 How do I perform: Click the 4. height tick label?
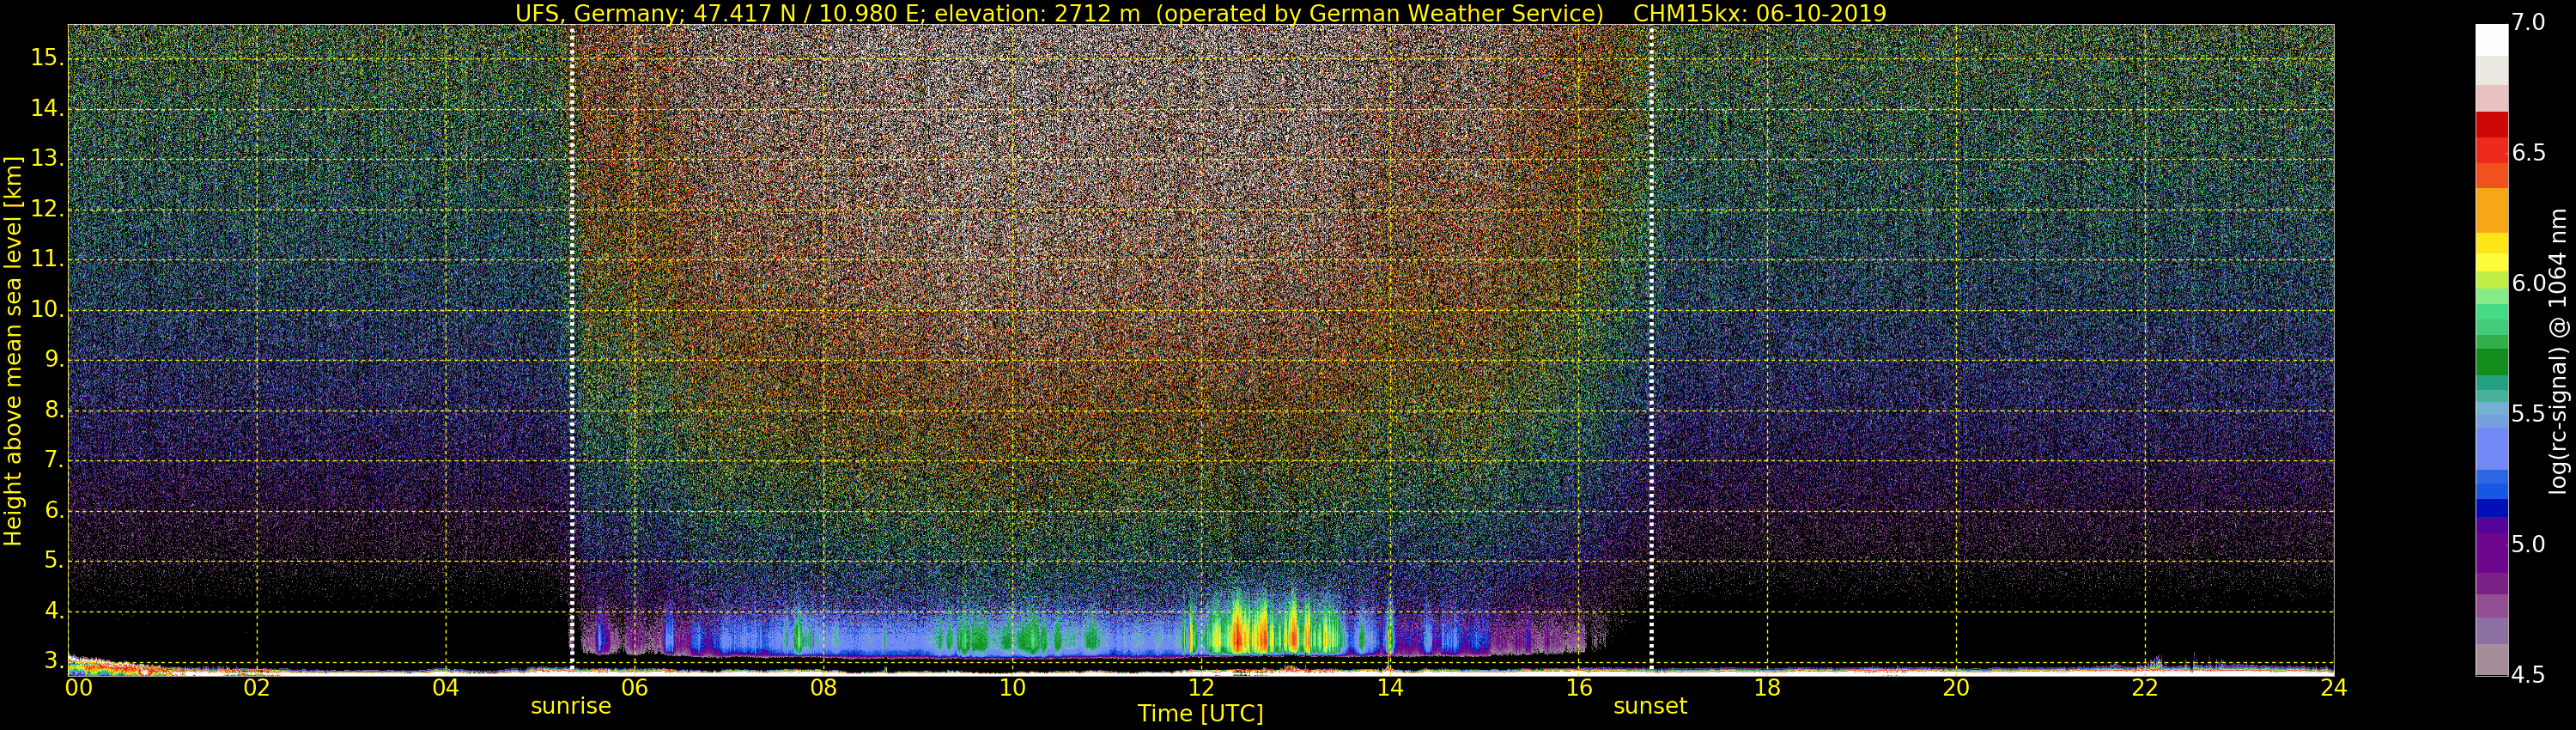coord(53,611)
